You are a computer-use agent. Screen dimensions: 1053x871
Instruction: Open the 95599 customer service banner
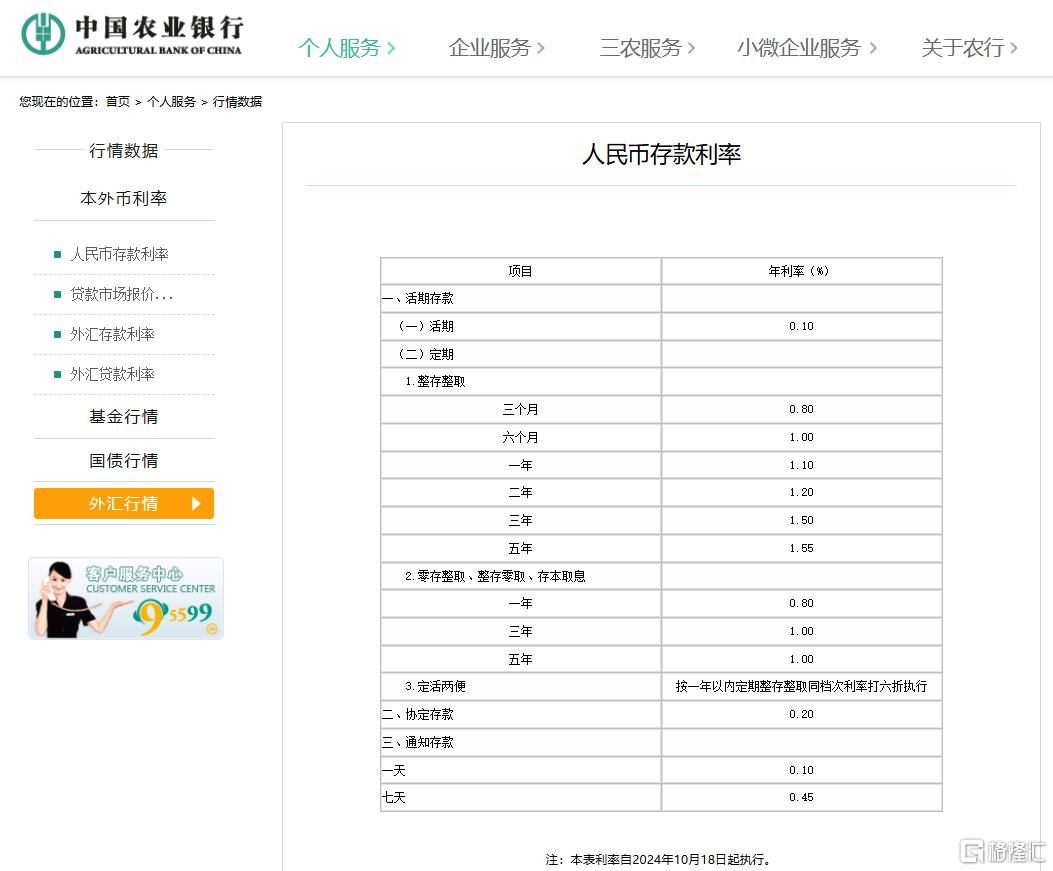pos(126,598)
